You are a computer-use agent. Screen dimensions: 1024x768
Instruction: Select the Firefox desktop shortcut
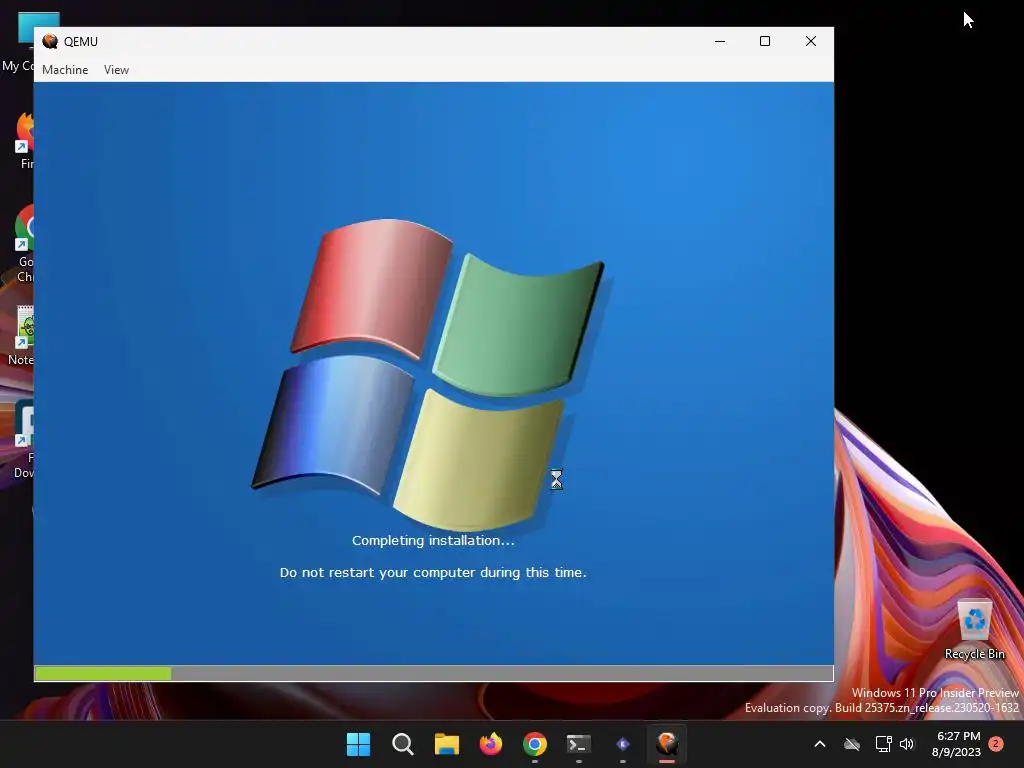(24, 140)
